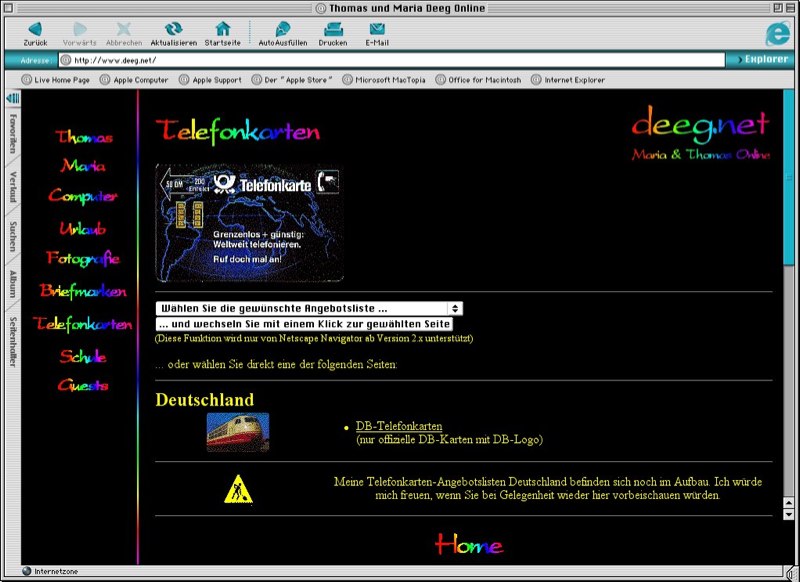This screenshot has width=800, height=582.
Task: Click the AutoAusfüllen toolbar icon
Action: click(x=283, y=29)
